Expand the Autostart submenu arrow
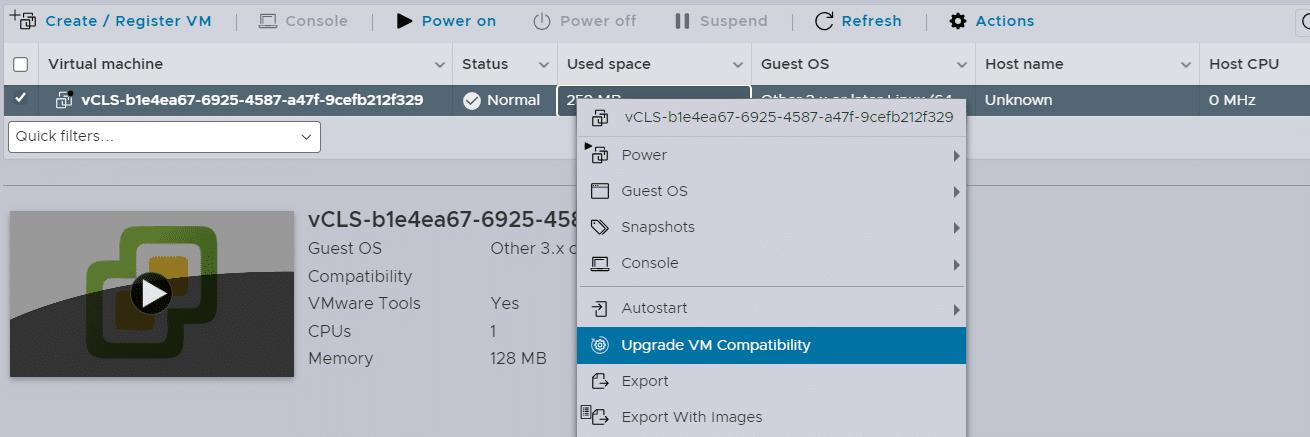The width and height of the screenshot is (1310, 437). pyautogui.click(x=956, y=309)
